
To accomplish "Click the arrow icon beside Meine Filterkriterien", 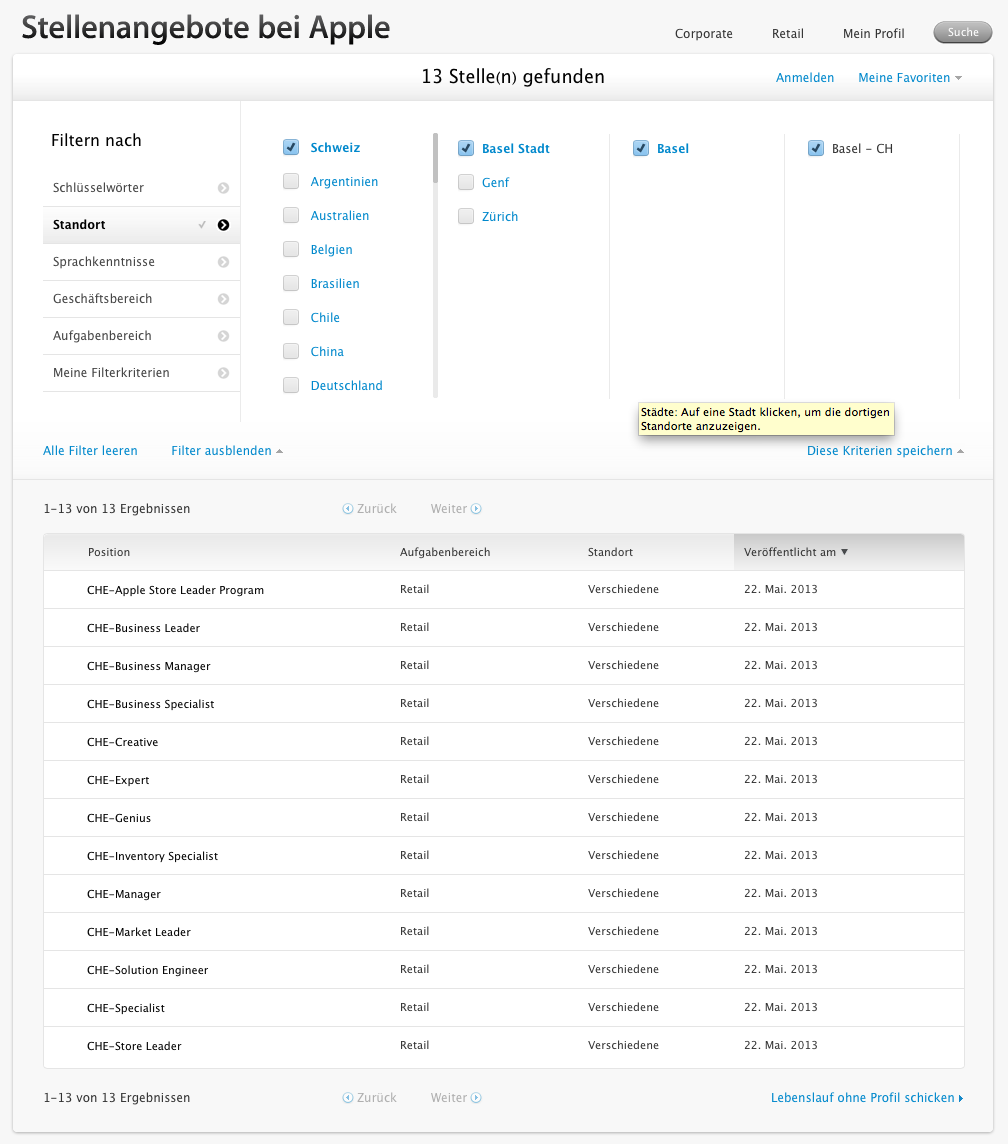I will (223, 373).
